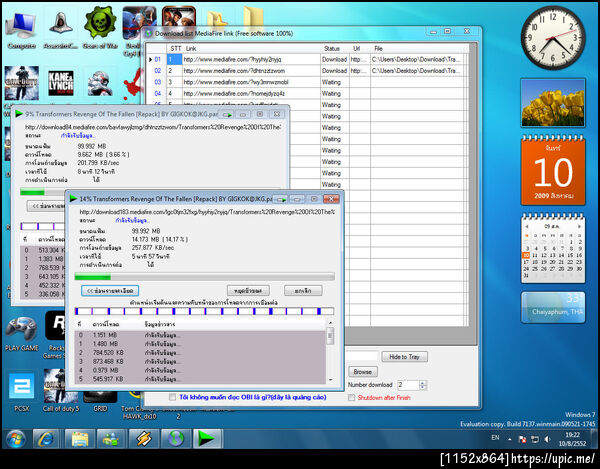The width and height of the screenshot is (600, 469).
Task: Focus the Number download value field
Action: (408, 385)
